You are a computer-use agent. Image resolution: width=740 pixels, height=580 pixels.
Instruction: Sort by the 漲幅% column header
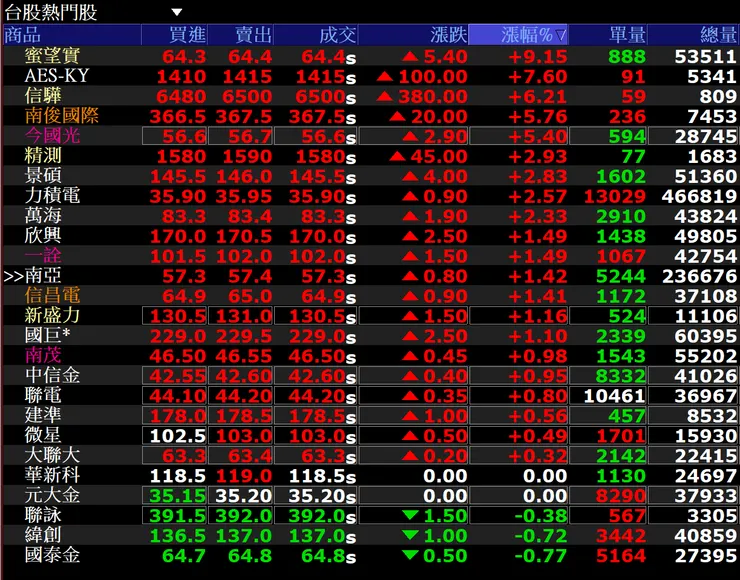coord(518,34)
